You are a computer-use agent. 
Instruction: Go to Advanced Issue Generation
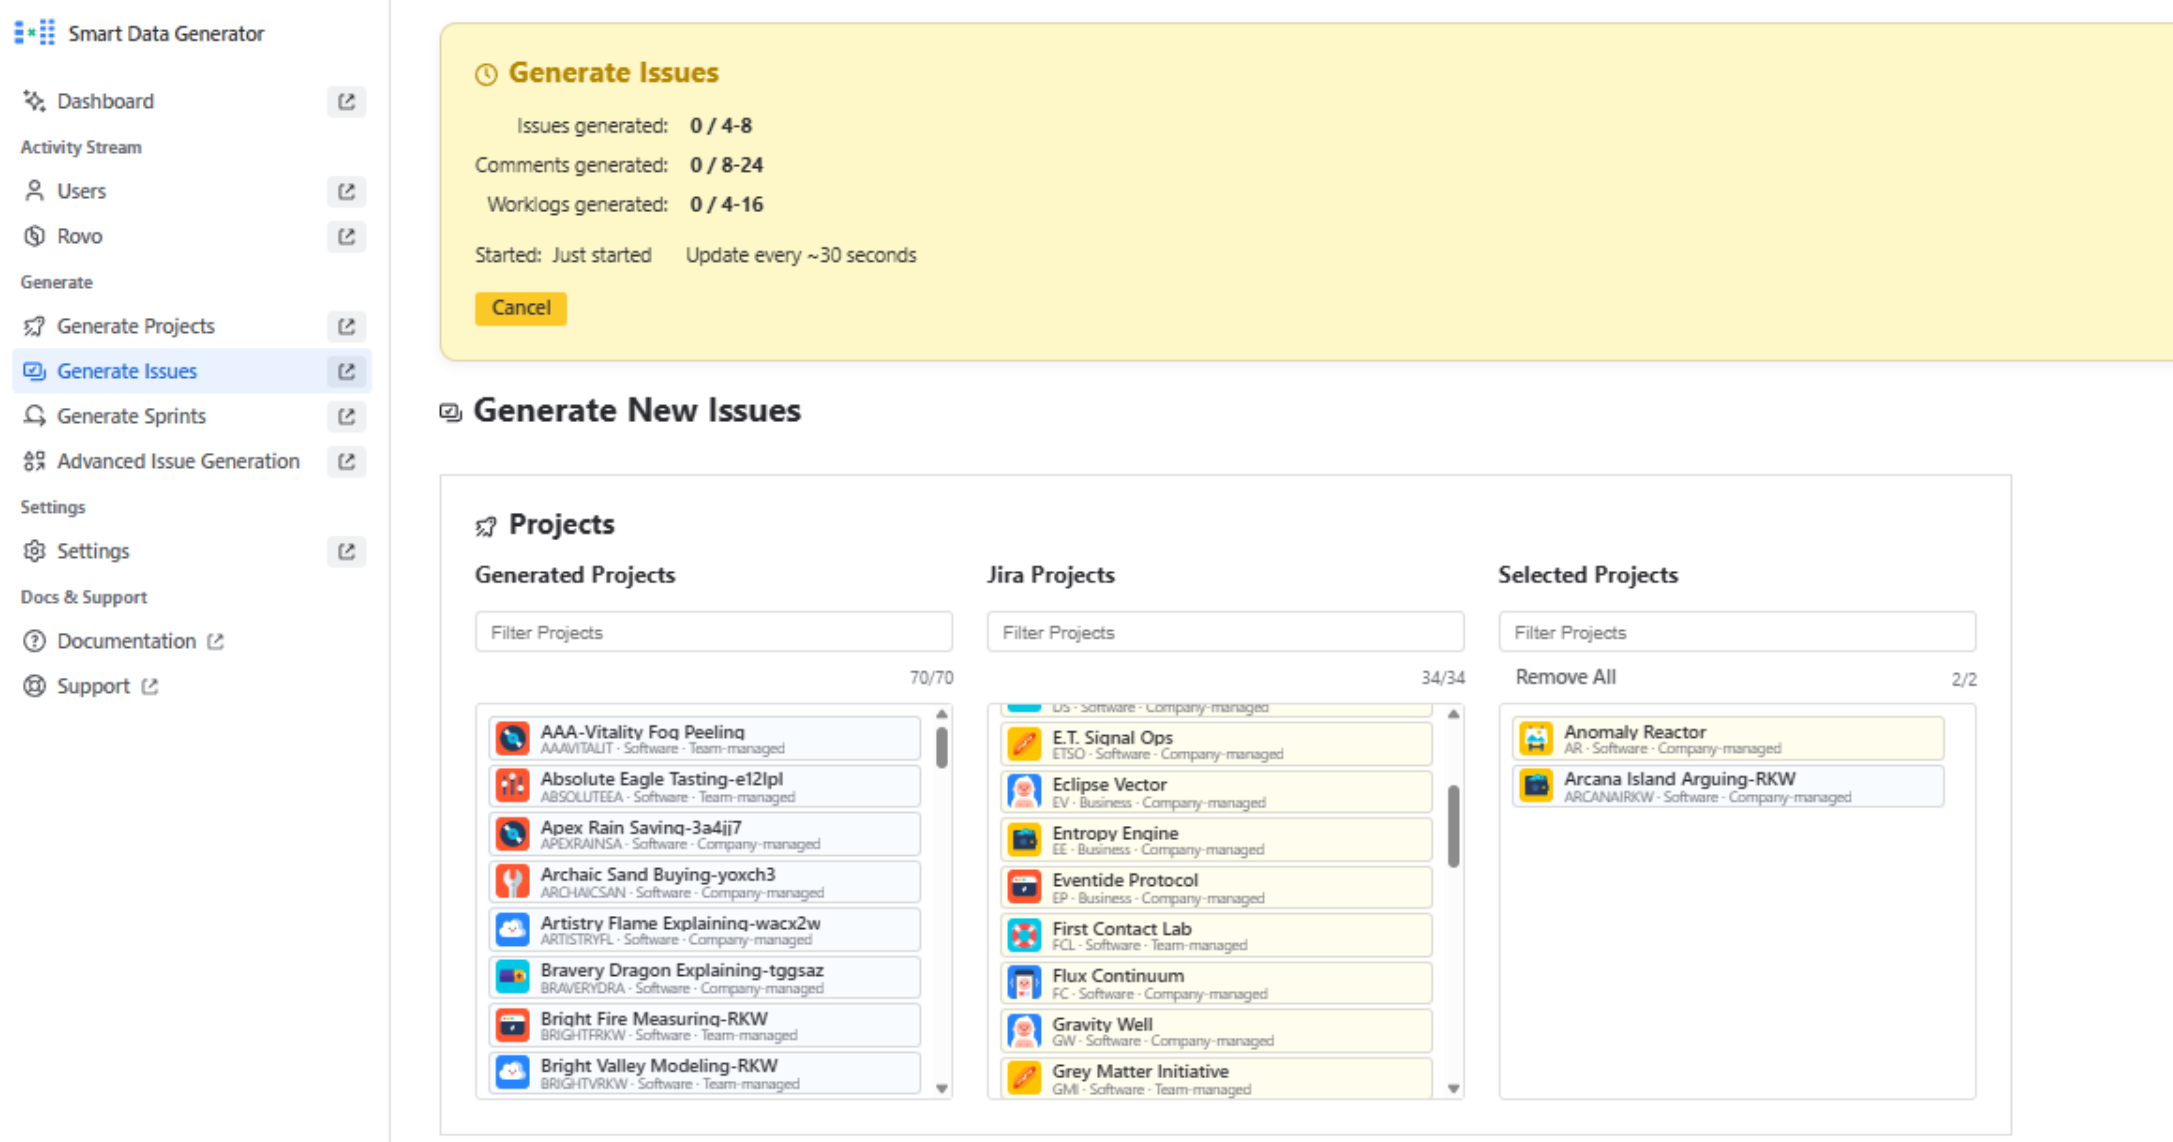[178, 461]
